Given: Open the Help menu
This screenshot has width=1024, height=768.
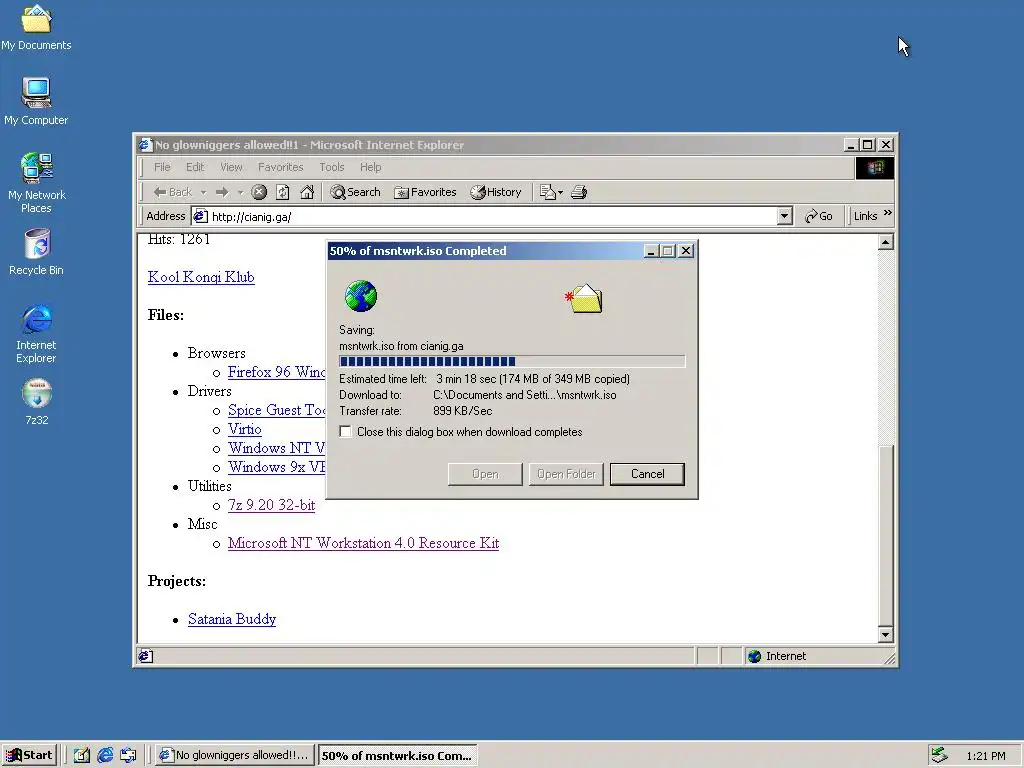Looking at the screenshot, I should pos(370,167).
